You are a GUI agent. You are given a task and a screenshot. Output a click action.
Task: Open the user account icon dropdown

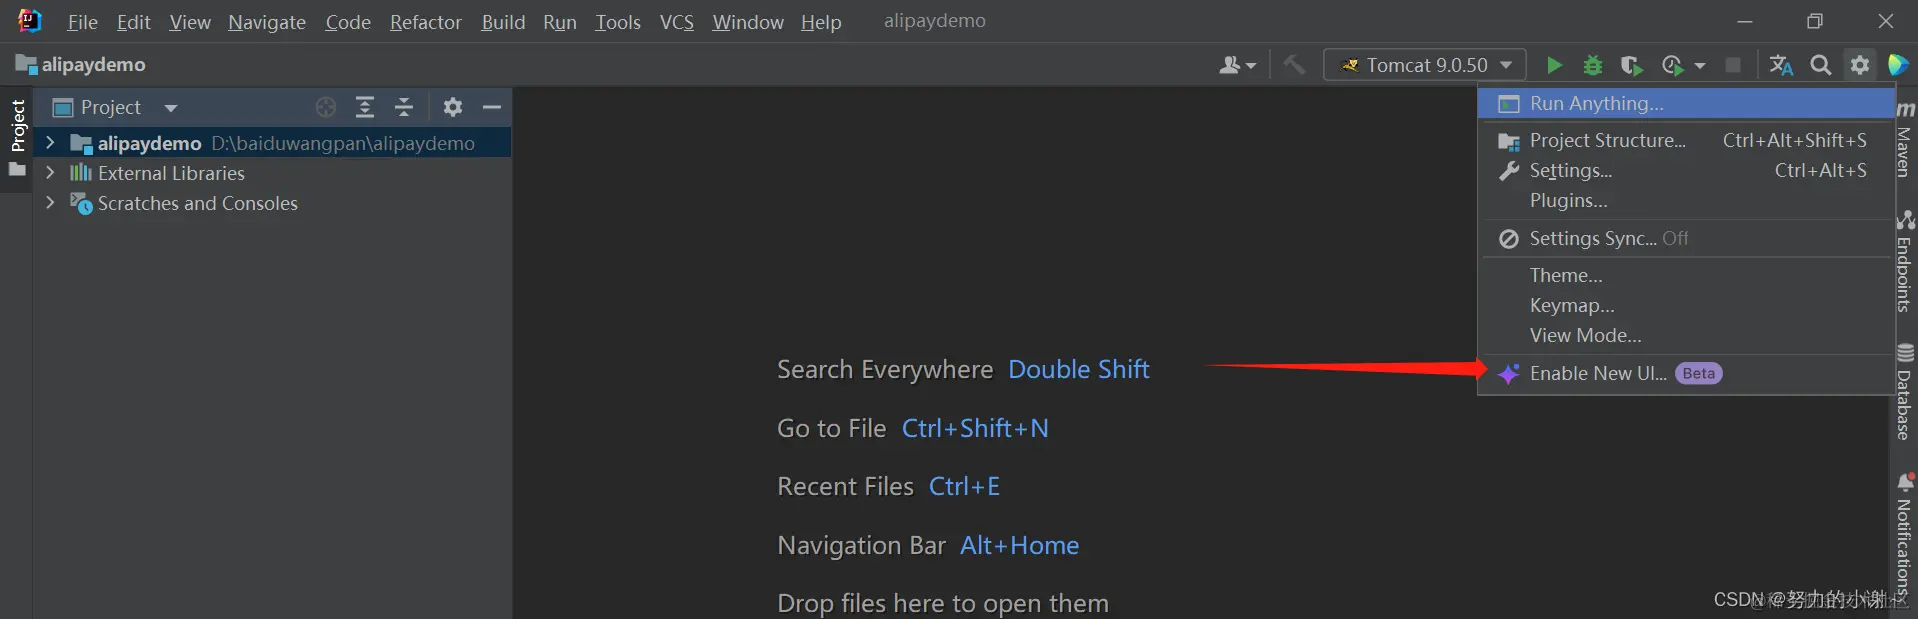1237,65
